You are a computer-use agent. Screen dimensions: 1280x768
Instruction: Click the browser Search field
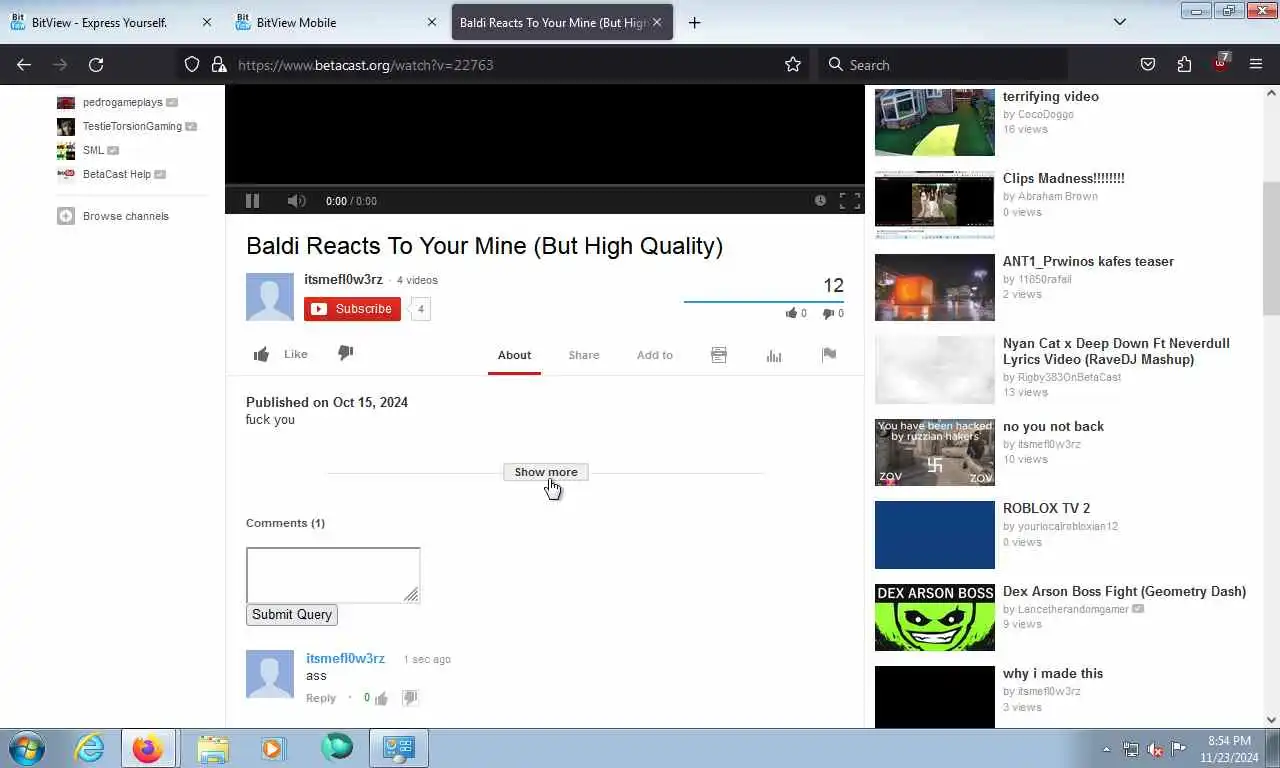coord(943,65)
